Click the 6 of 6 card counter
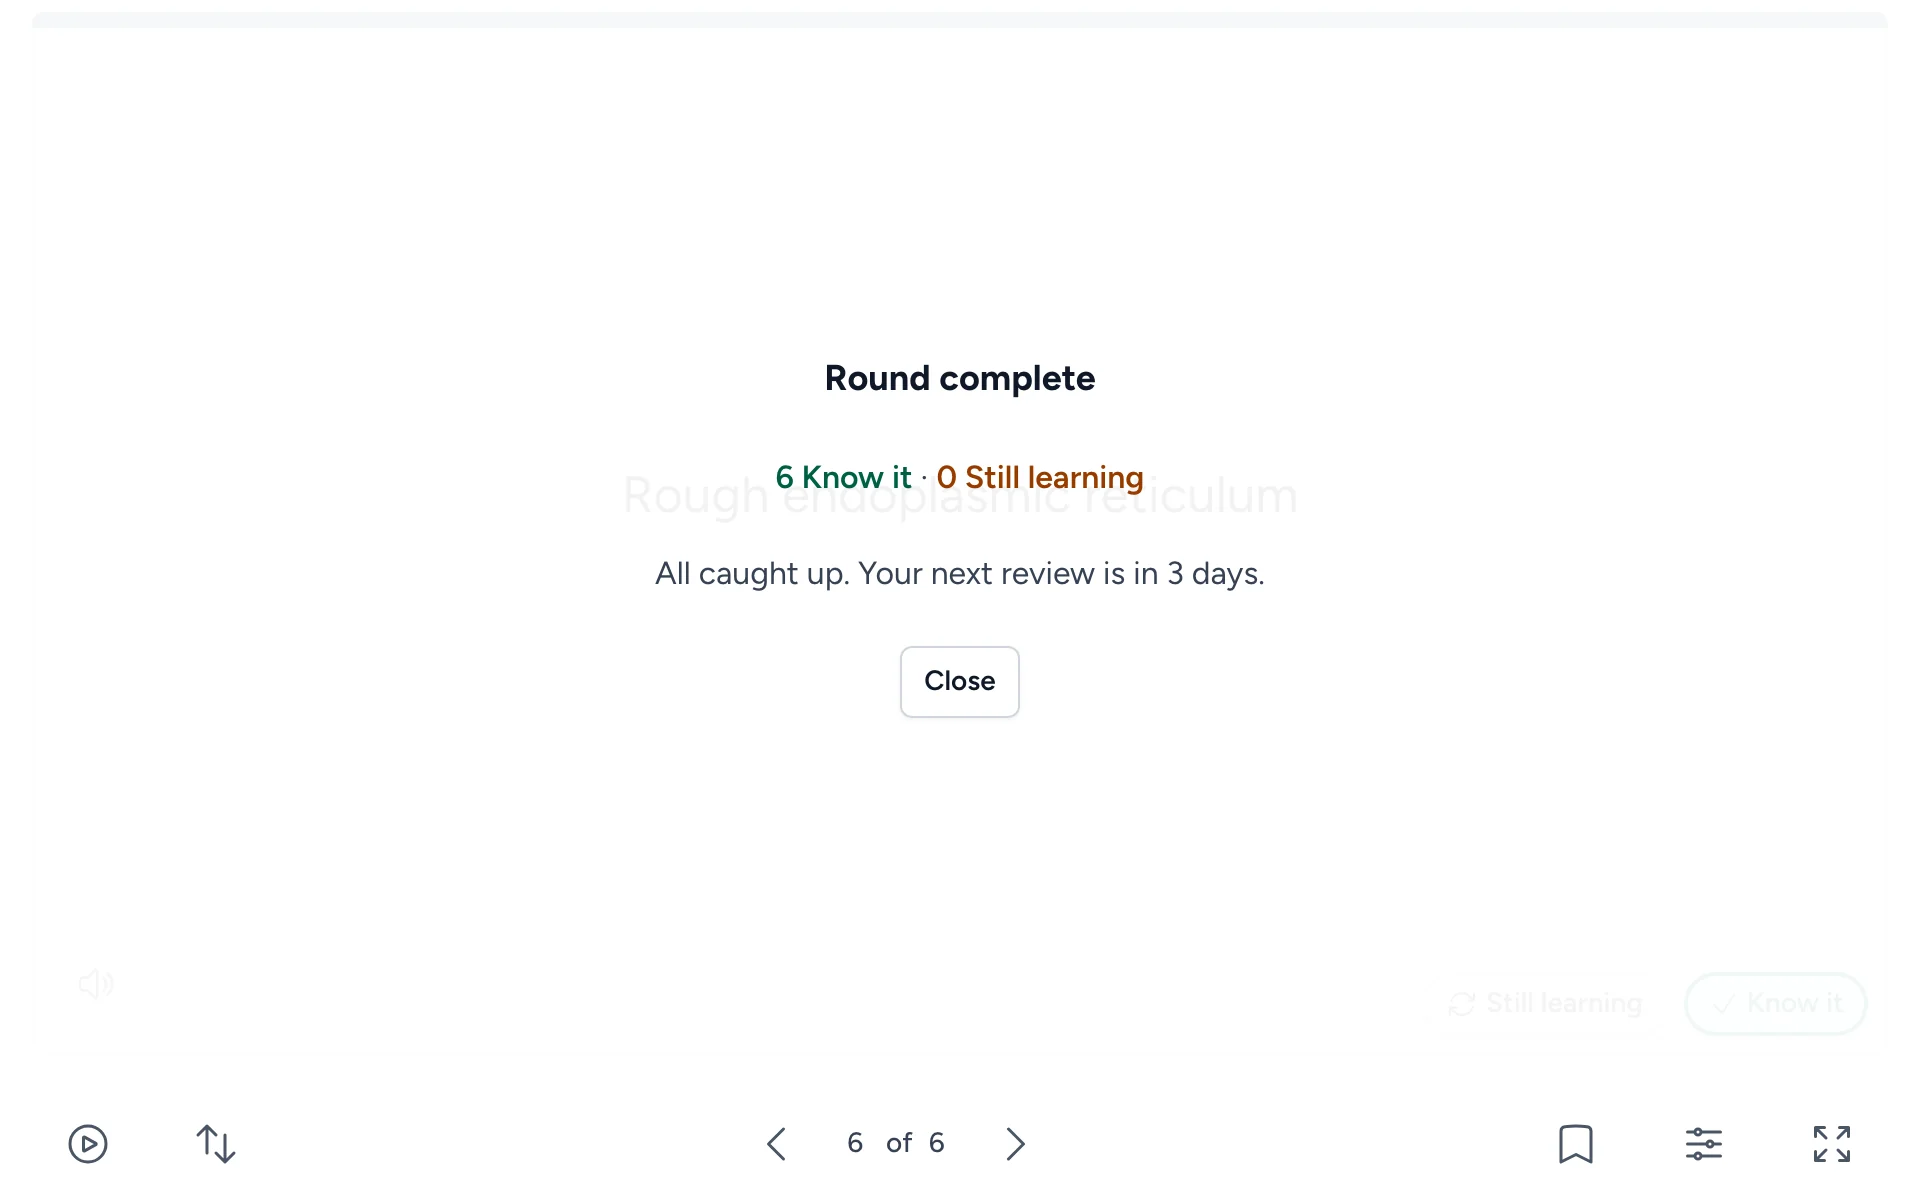The height and width of the screenshot is (1200, 1920). coord(896,1143)
